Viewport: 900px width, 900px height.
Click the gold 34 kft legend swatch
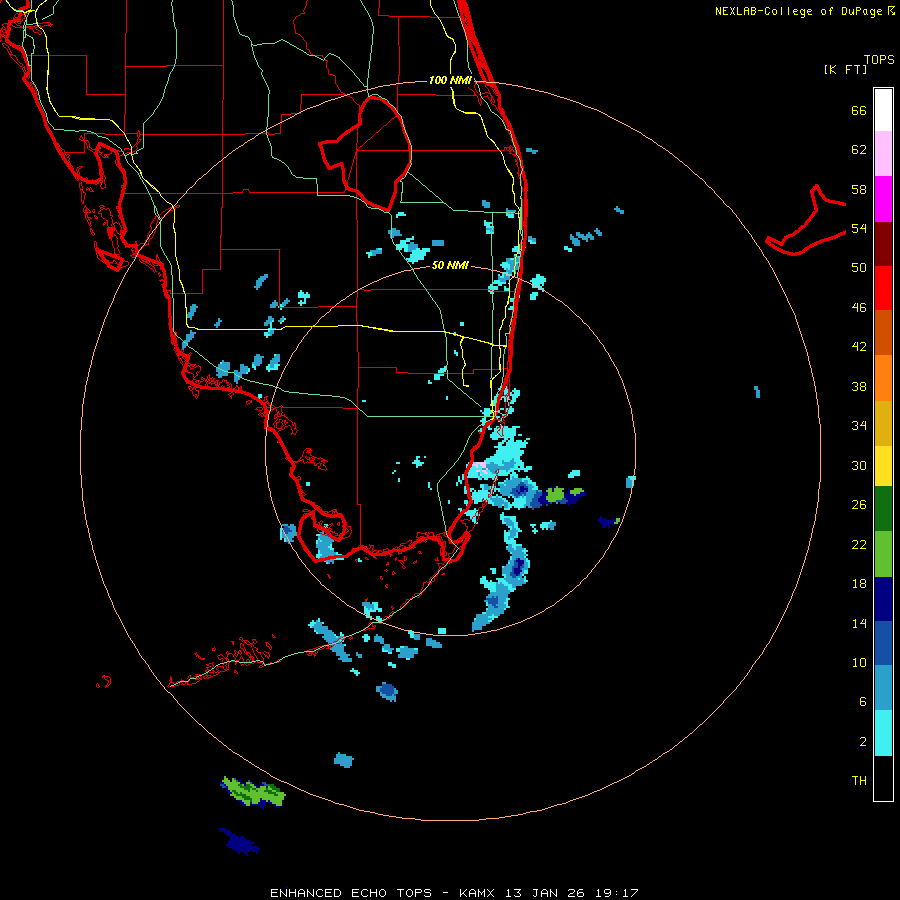[x=883, y=423]
